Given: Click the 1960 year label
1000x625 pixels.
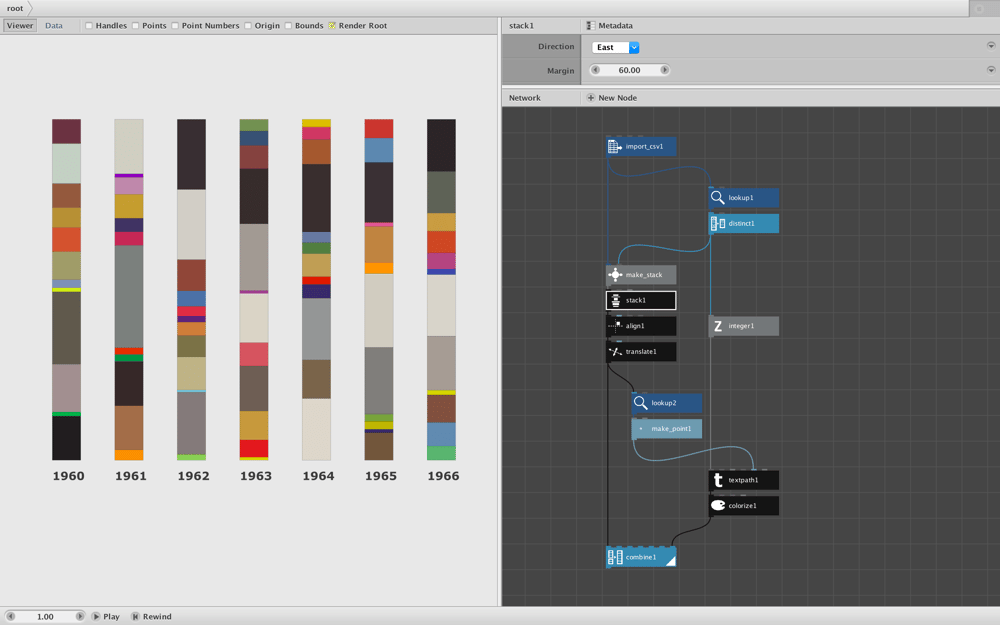Looking at the screenshot, I should 68,476.
